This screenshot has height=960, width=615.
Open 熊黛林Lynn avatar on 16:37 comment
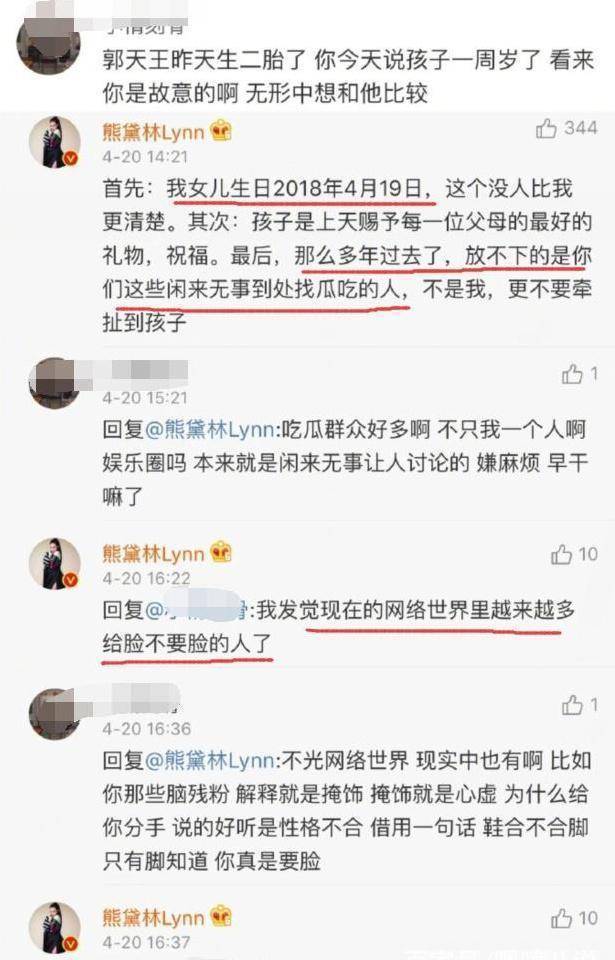click(55, 928)
